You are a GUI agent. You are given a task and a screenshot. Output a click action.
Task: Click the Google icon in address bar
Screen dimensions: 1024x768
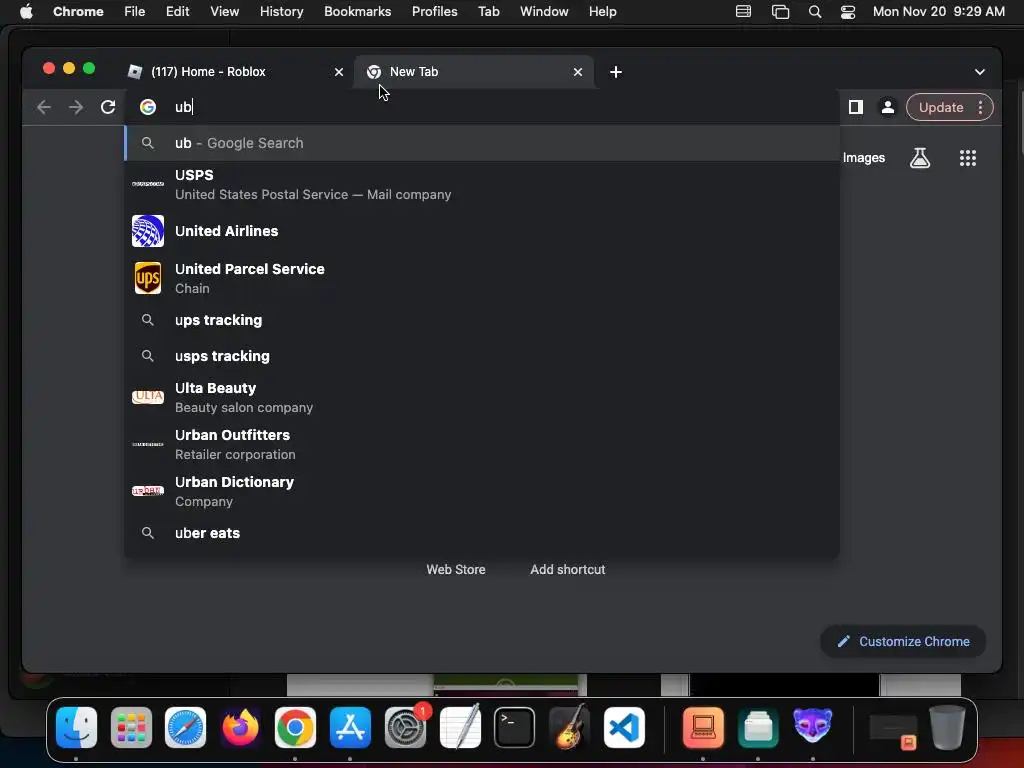point(148,107)
